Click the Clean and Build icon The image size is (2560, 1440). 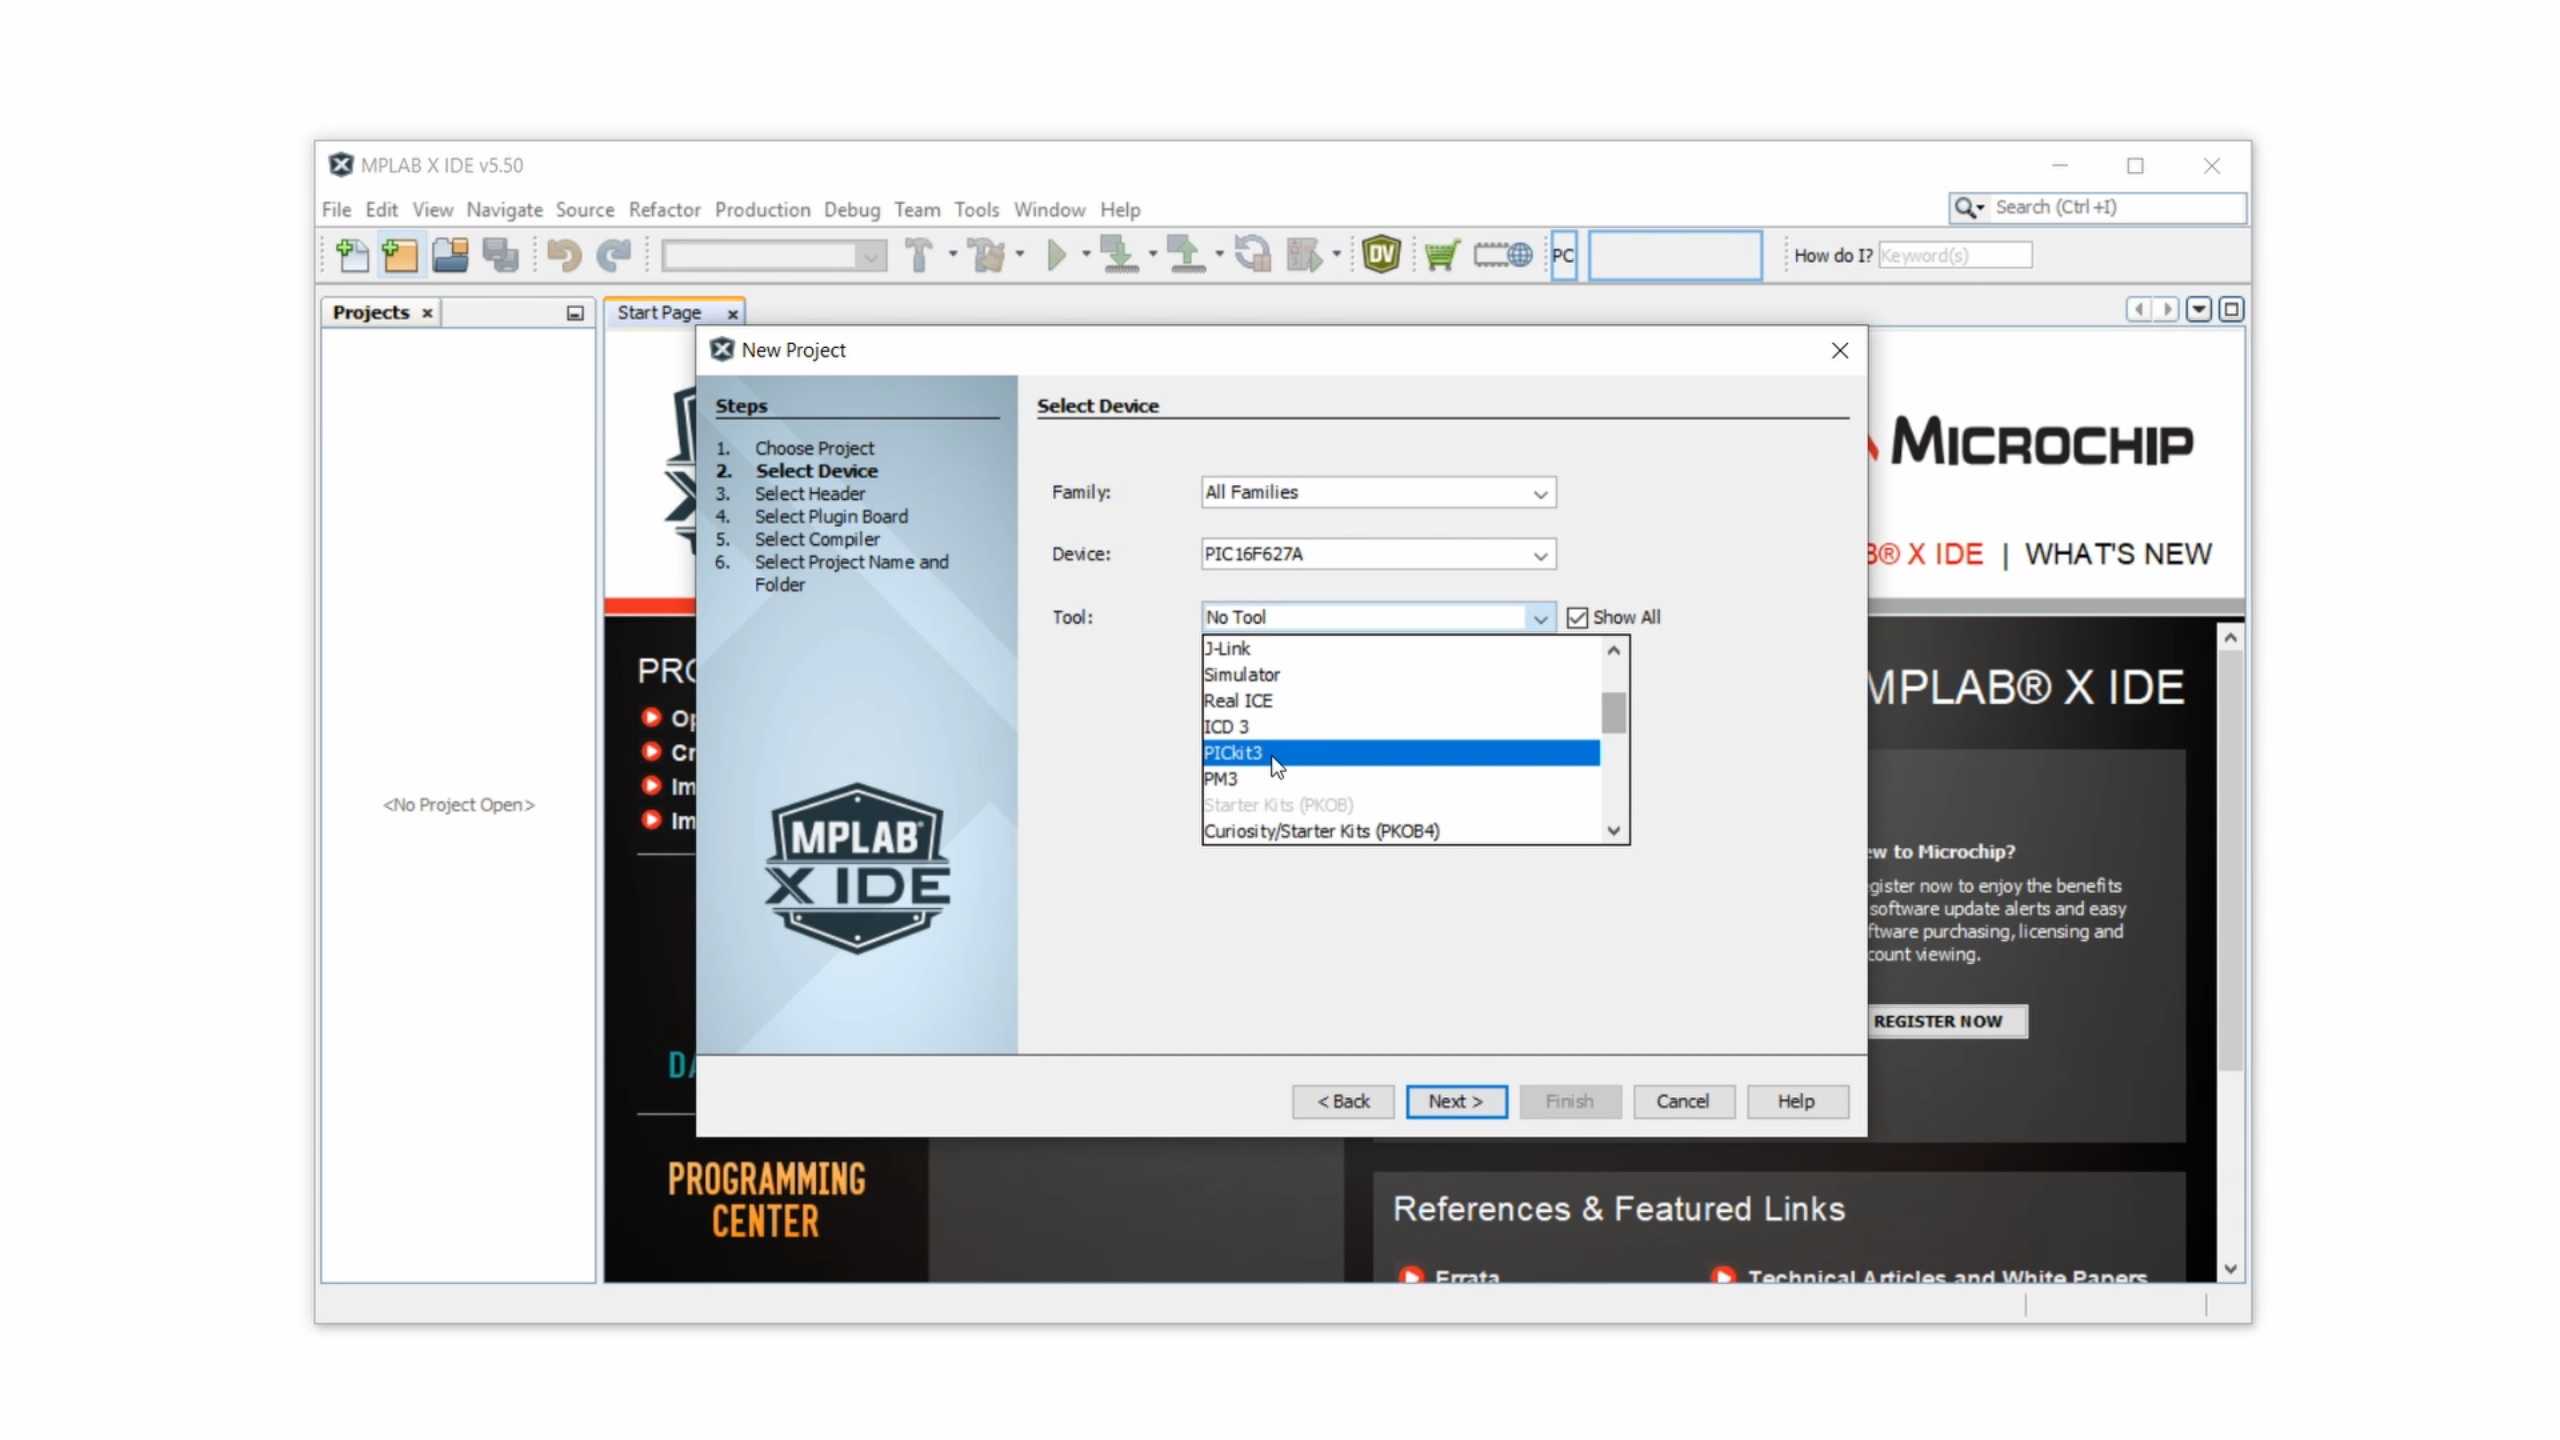[987, 255]
